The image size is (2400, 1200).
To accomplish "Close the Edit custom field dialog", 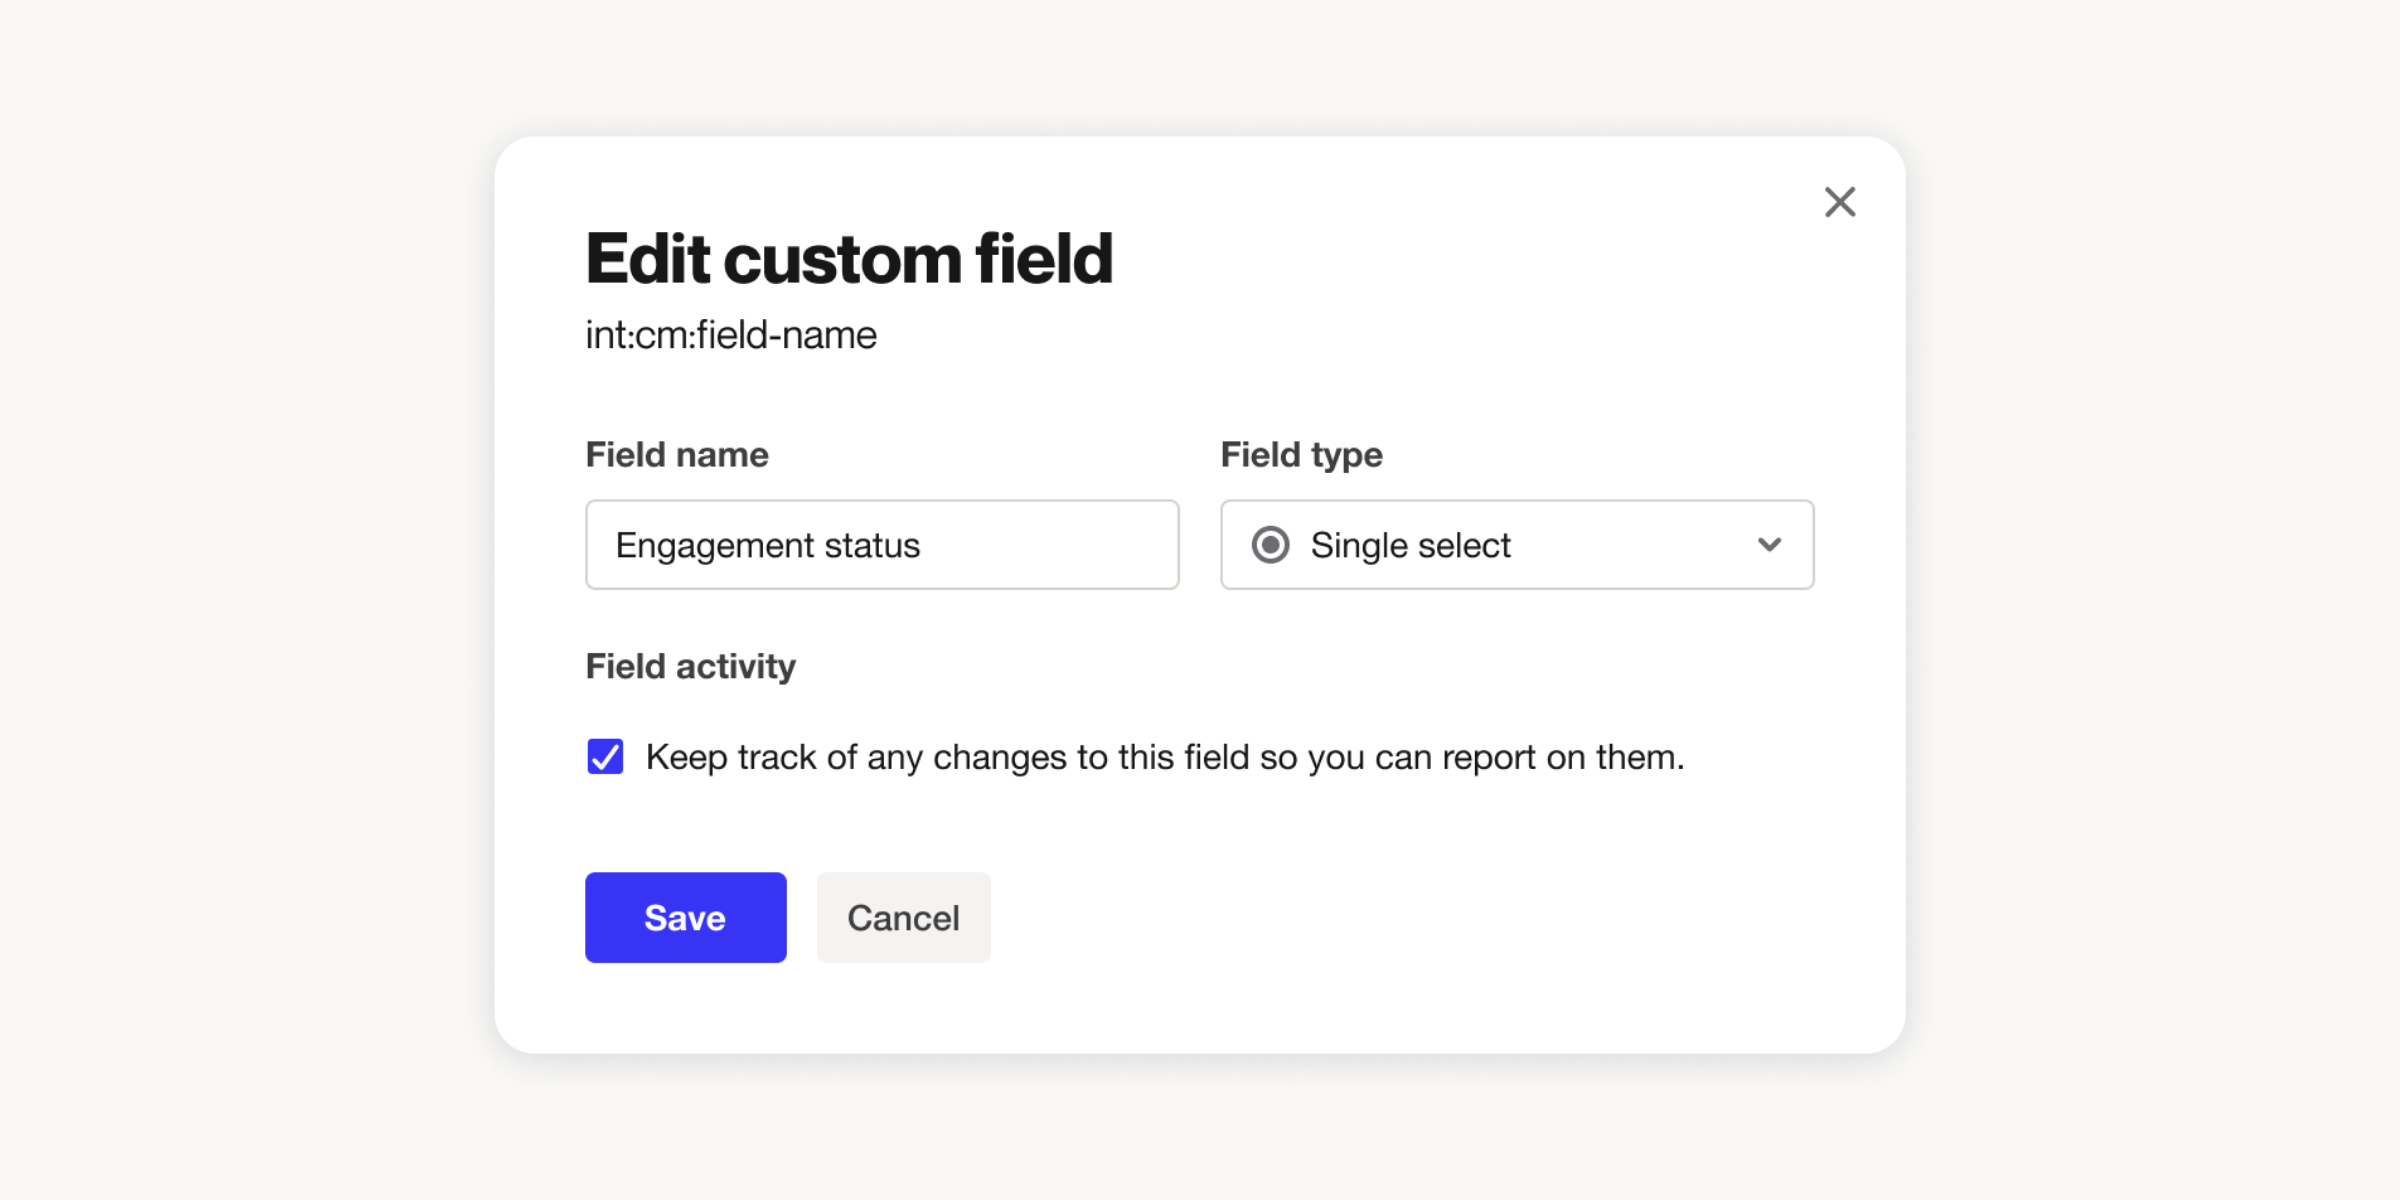I will click(x=1839, y=202).
